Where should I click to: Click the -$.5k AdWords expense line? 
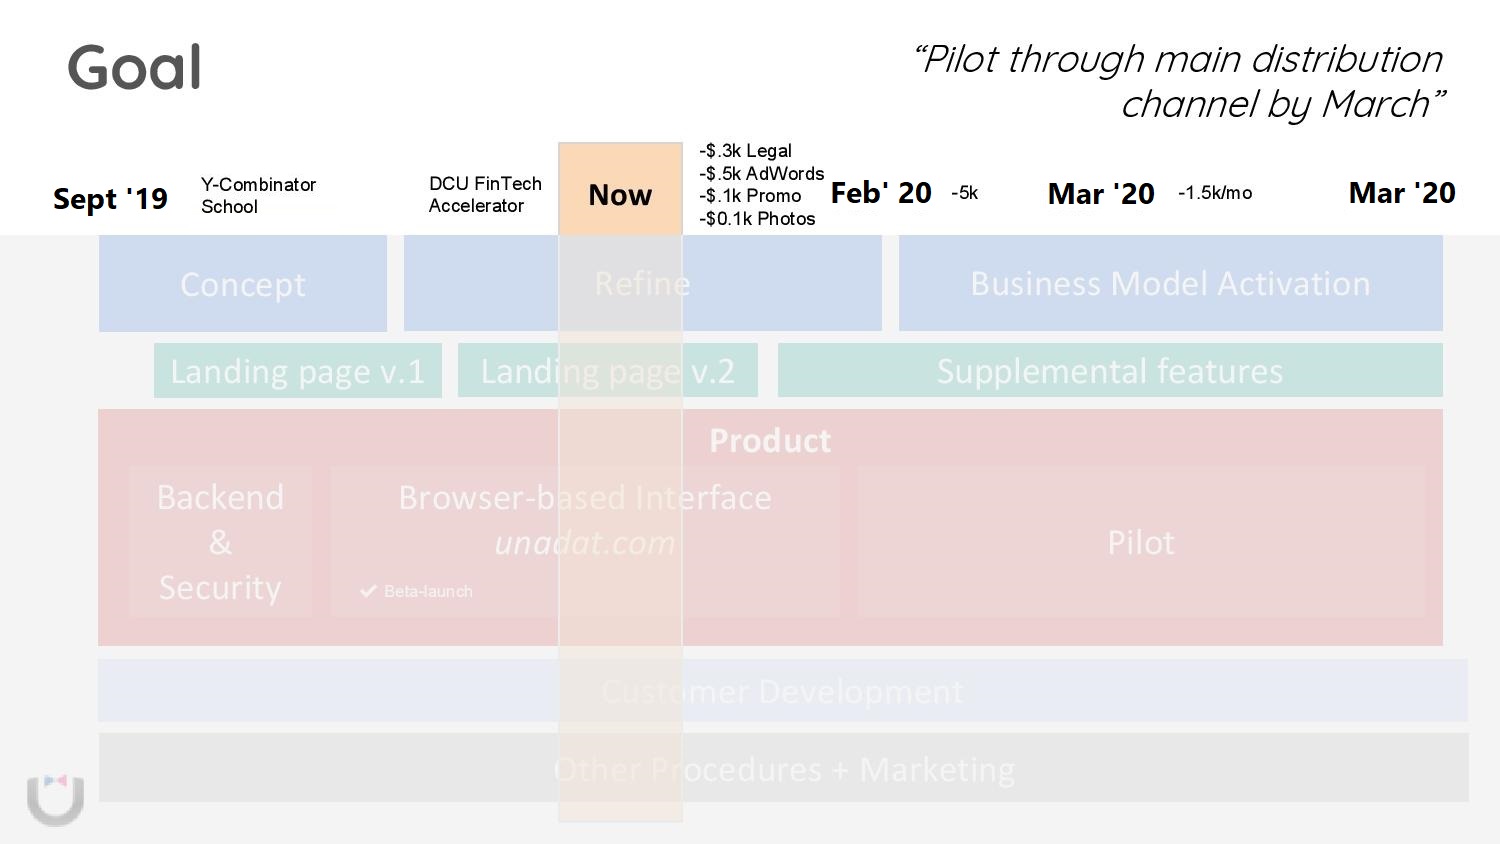pos(761,173)
